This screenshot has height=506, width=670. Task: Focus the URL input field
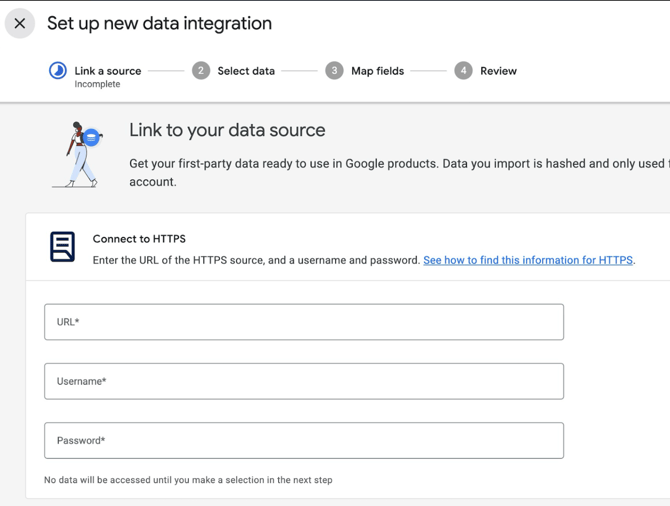[304, 322]
